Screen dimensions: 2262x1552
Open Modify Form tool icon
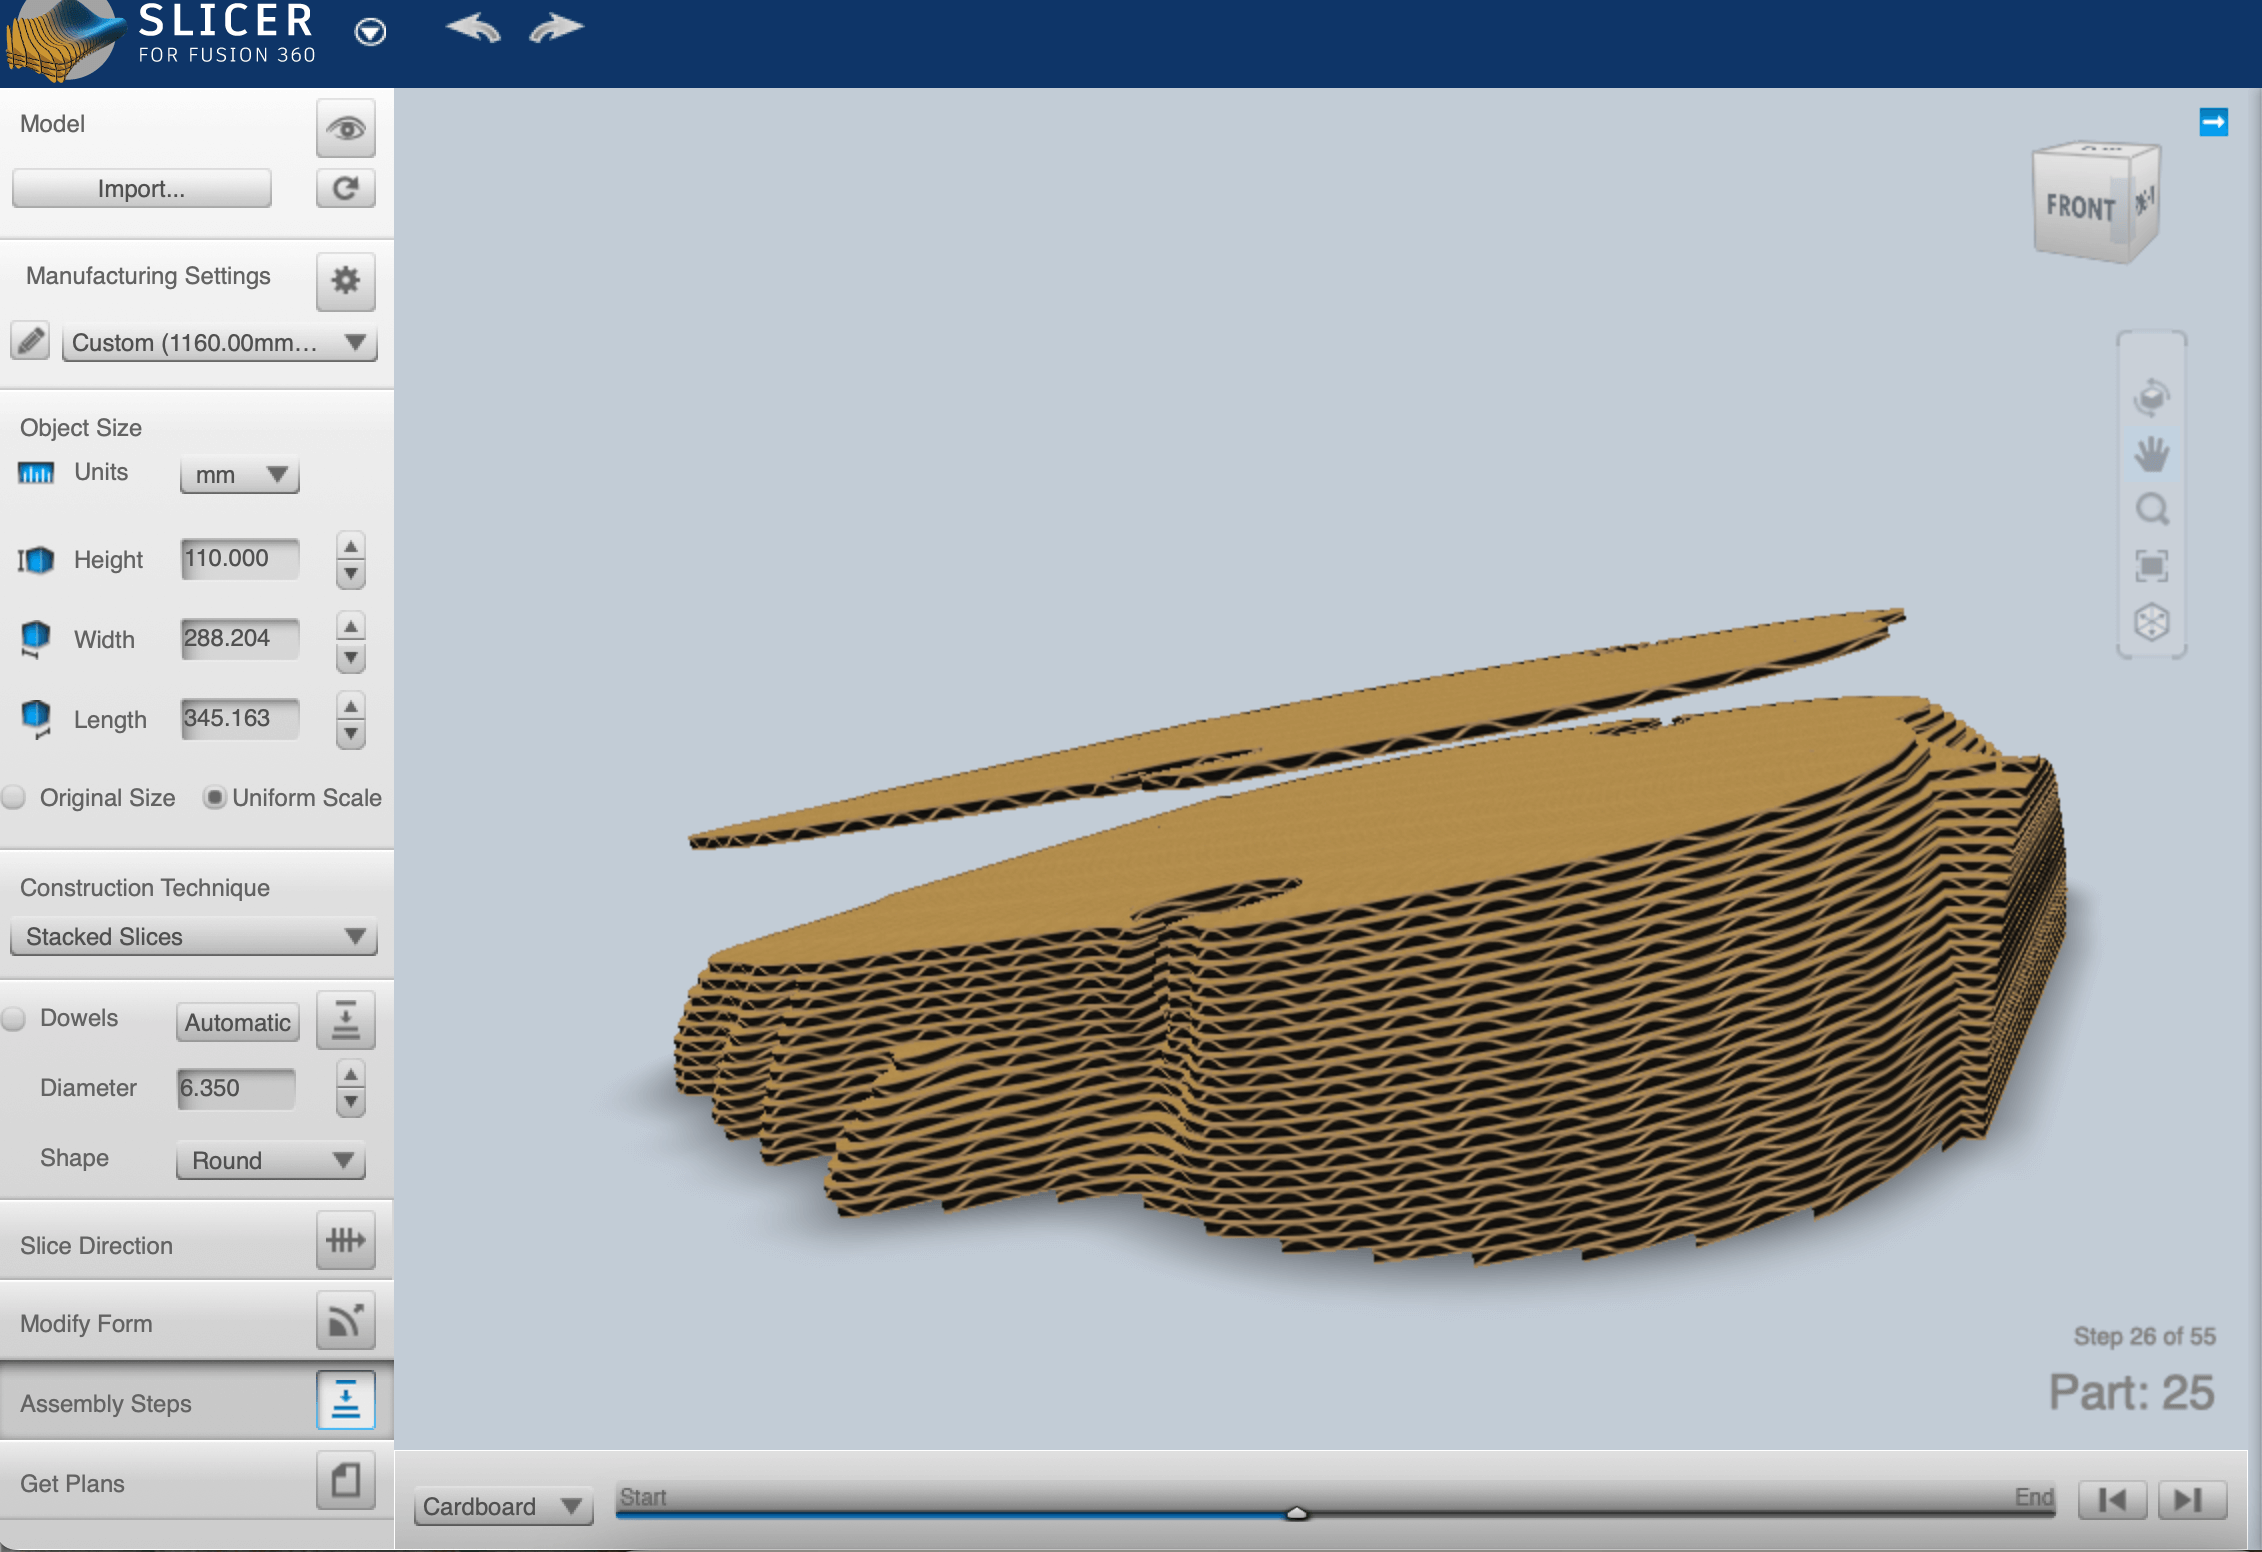(346, 1320)
